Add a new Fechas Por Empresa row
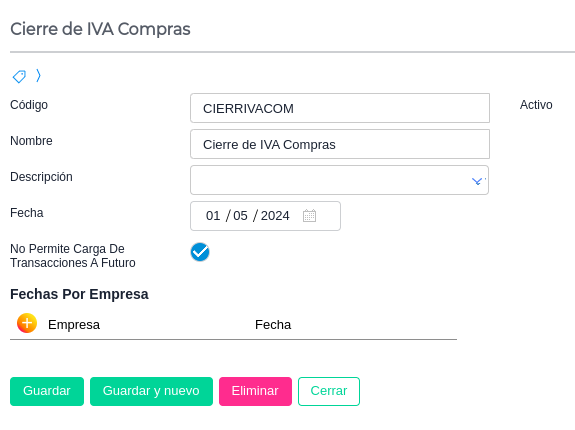The width and height of the screenshot is (575, 430). click(x=27, y=323)
